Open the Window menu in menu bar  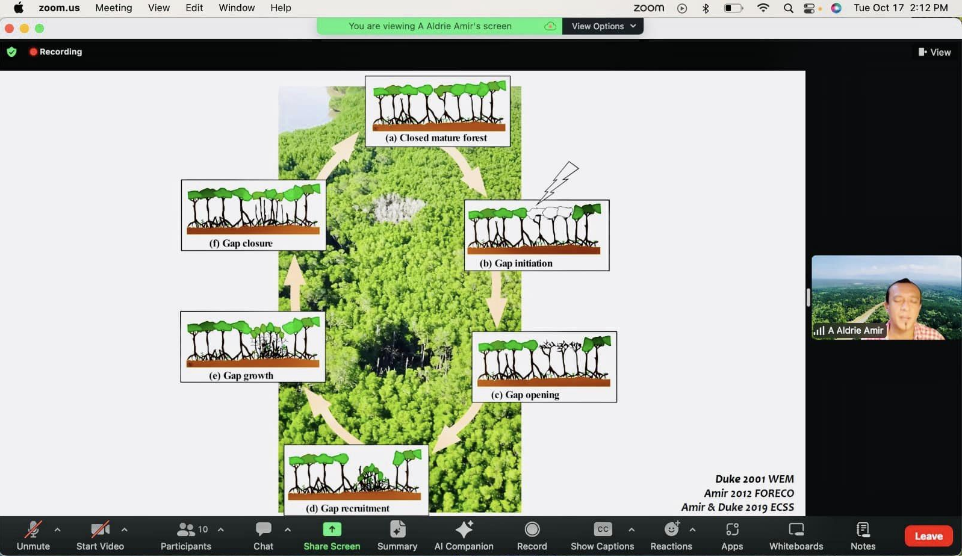click(x=236, y=8)
